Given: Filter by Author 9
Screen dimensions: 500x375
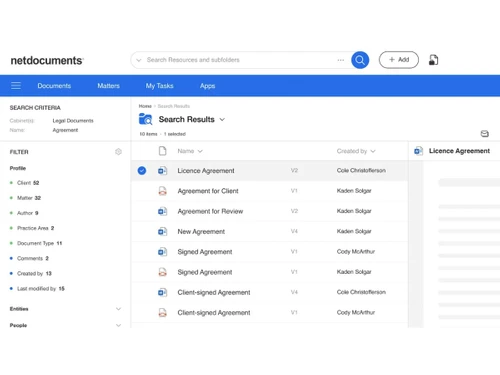Looking at the screenshot, I should pos(28,213).
